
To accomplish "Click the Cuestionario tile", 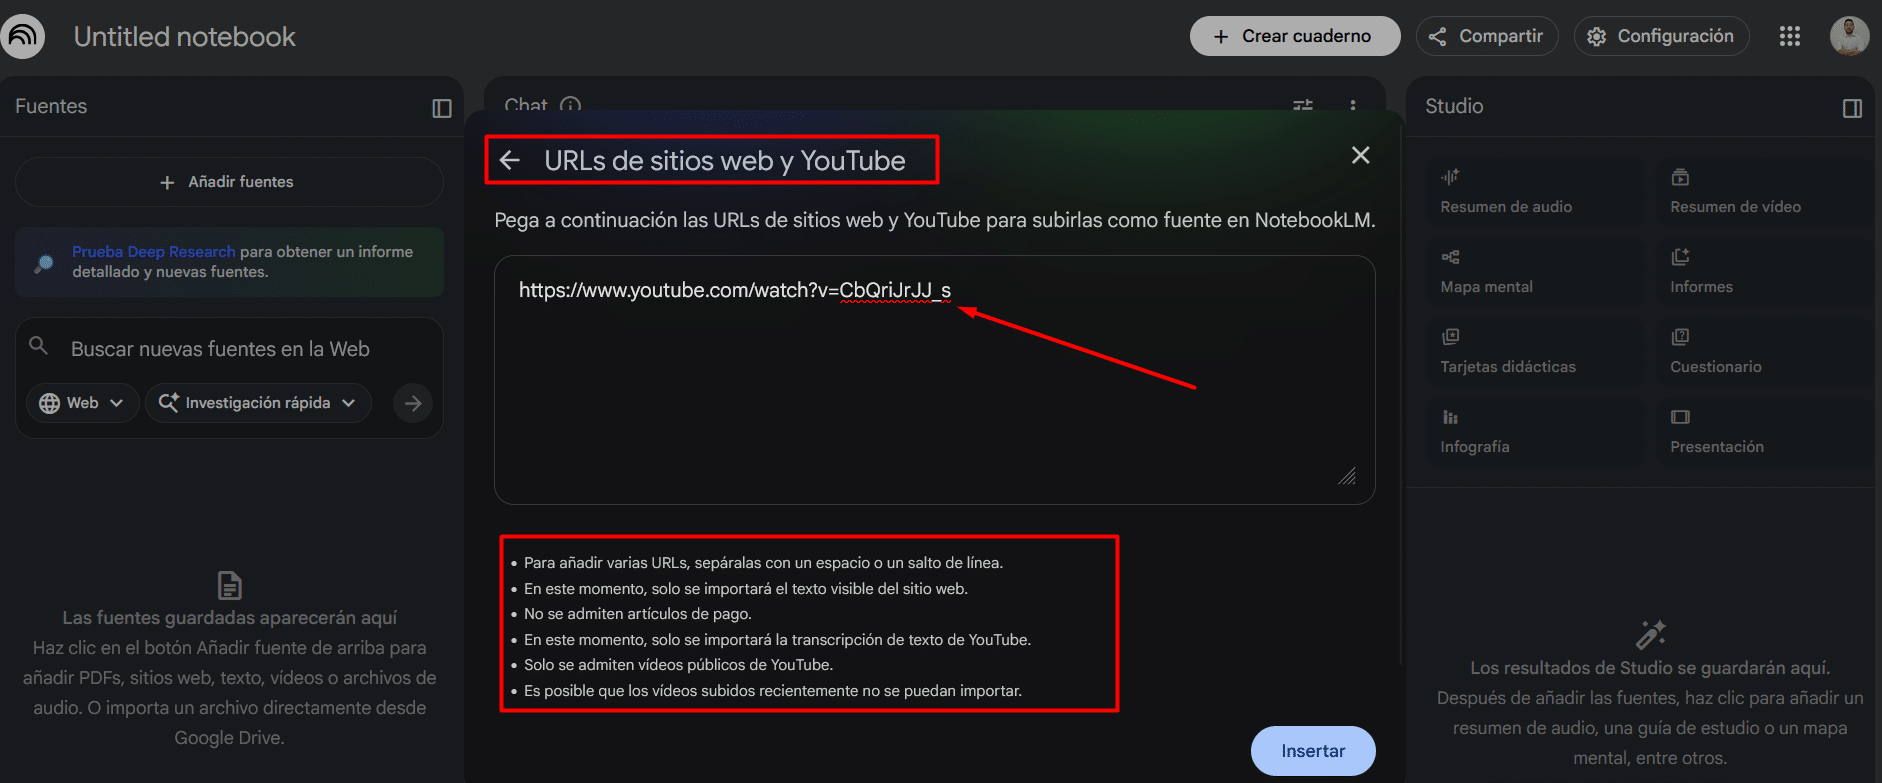I will coord(1765,352).
